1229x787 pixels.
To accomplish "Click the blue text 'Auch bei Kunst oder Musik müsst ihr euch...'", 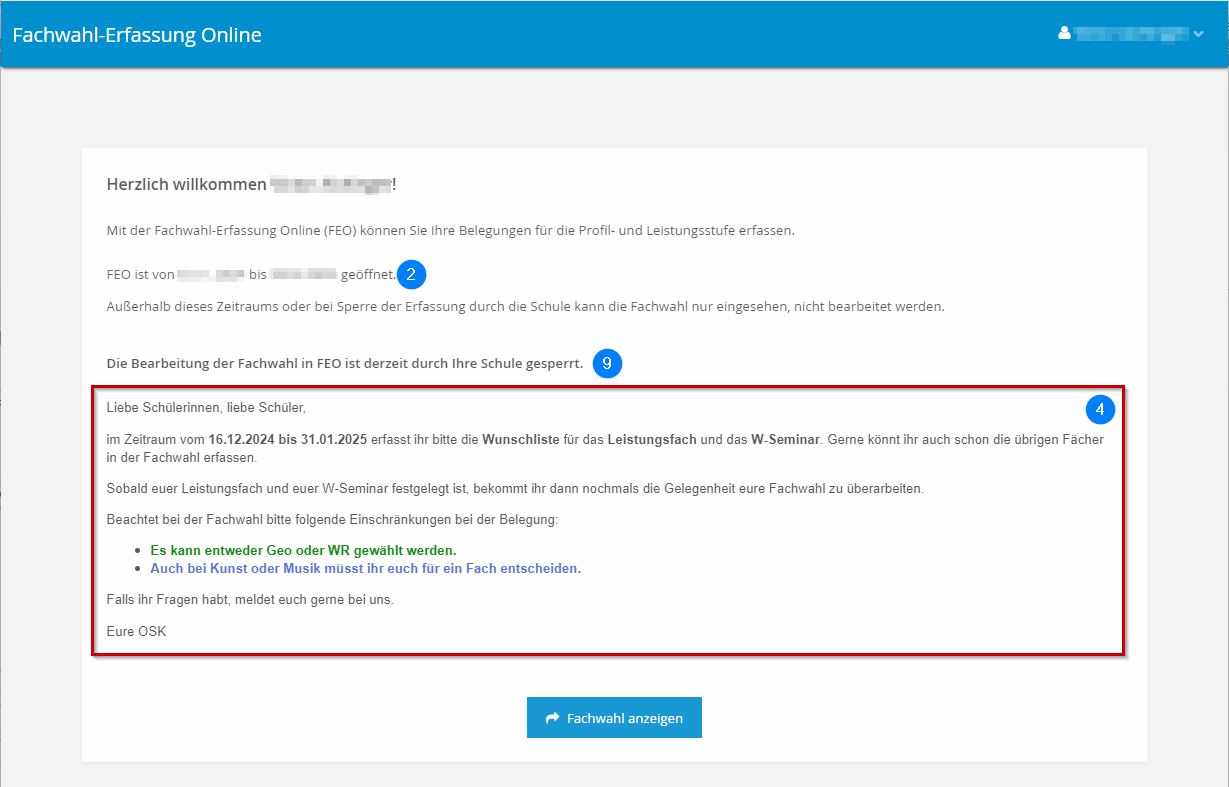I will (x=365, y=568).
